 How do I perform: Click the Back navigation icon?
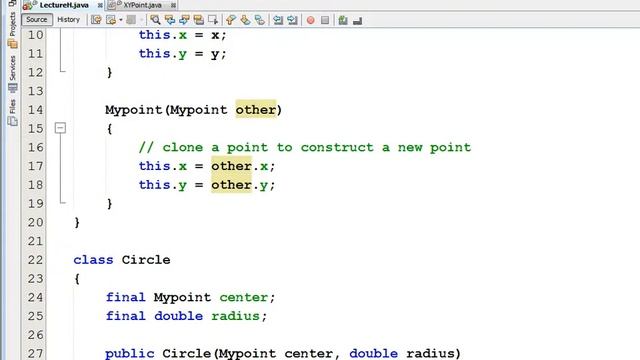pyautogui.click(x=111, y=20)
